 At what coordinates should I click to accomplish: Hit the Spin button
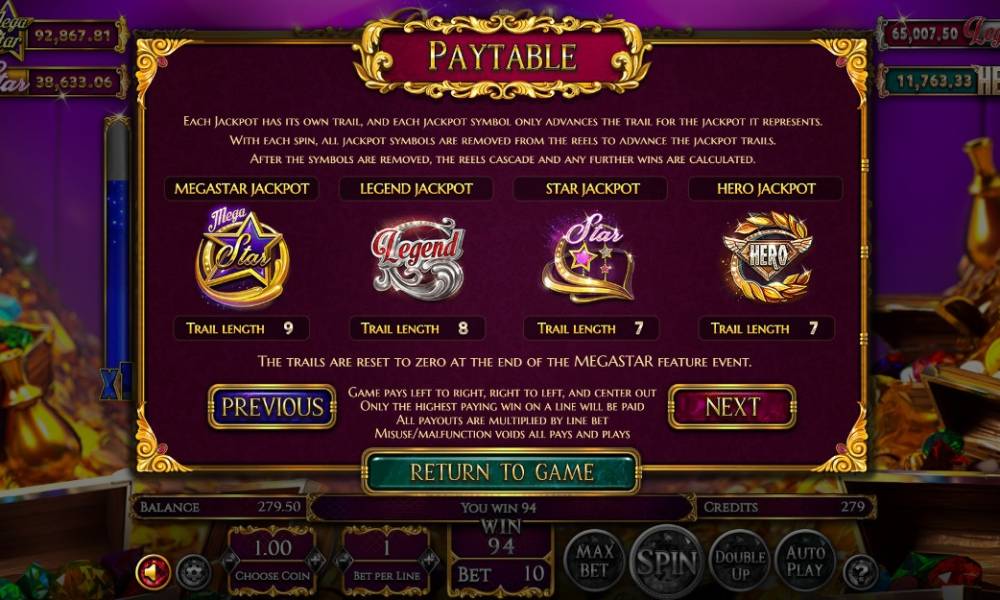666,562
